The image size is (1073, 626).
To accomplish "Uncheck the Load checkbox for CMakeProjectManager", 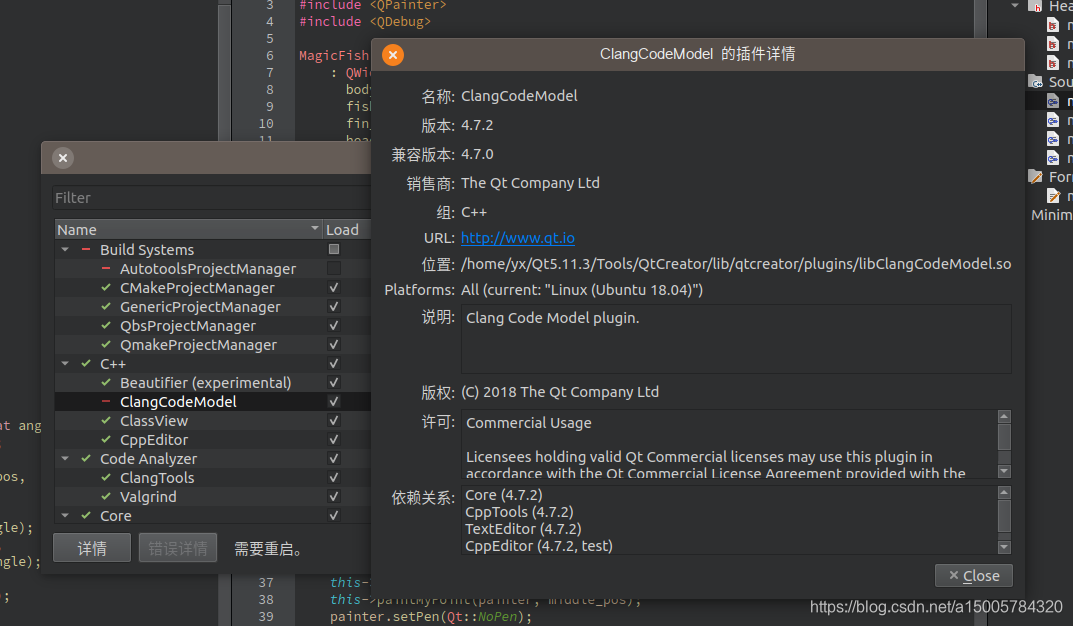I will (333, 287).
